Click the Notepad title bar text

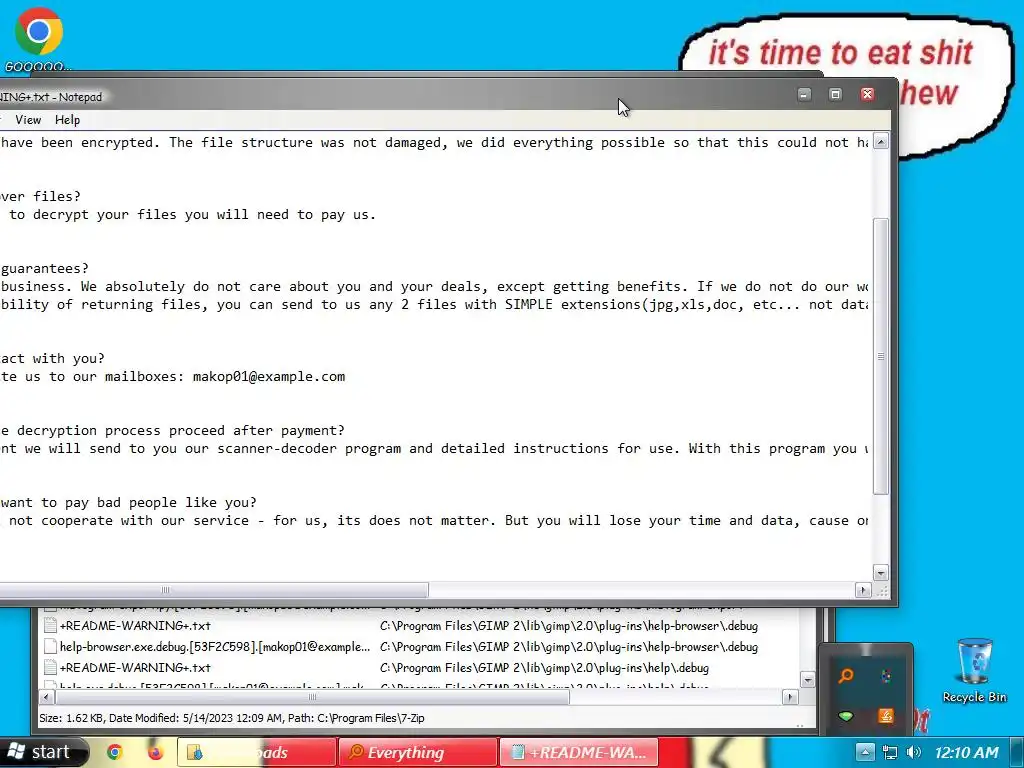(x=51, y=97)
